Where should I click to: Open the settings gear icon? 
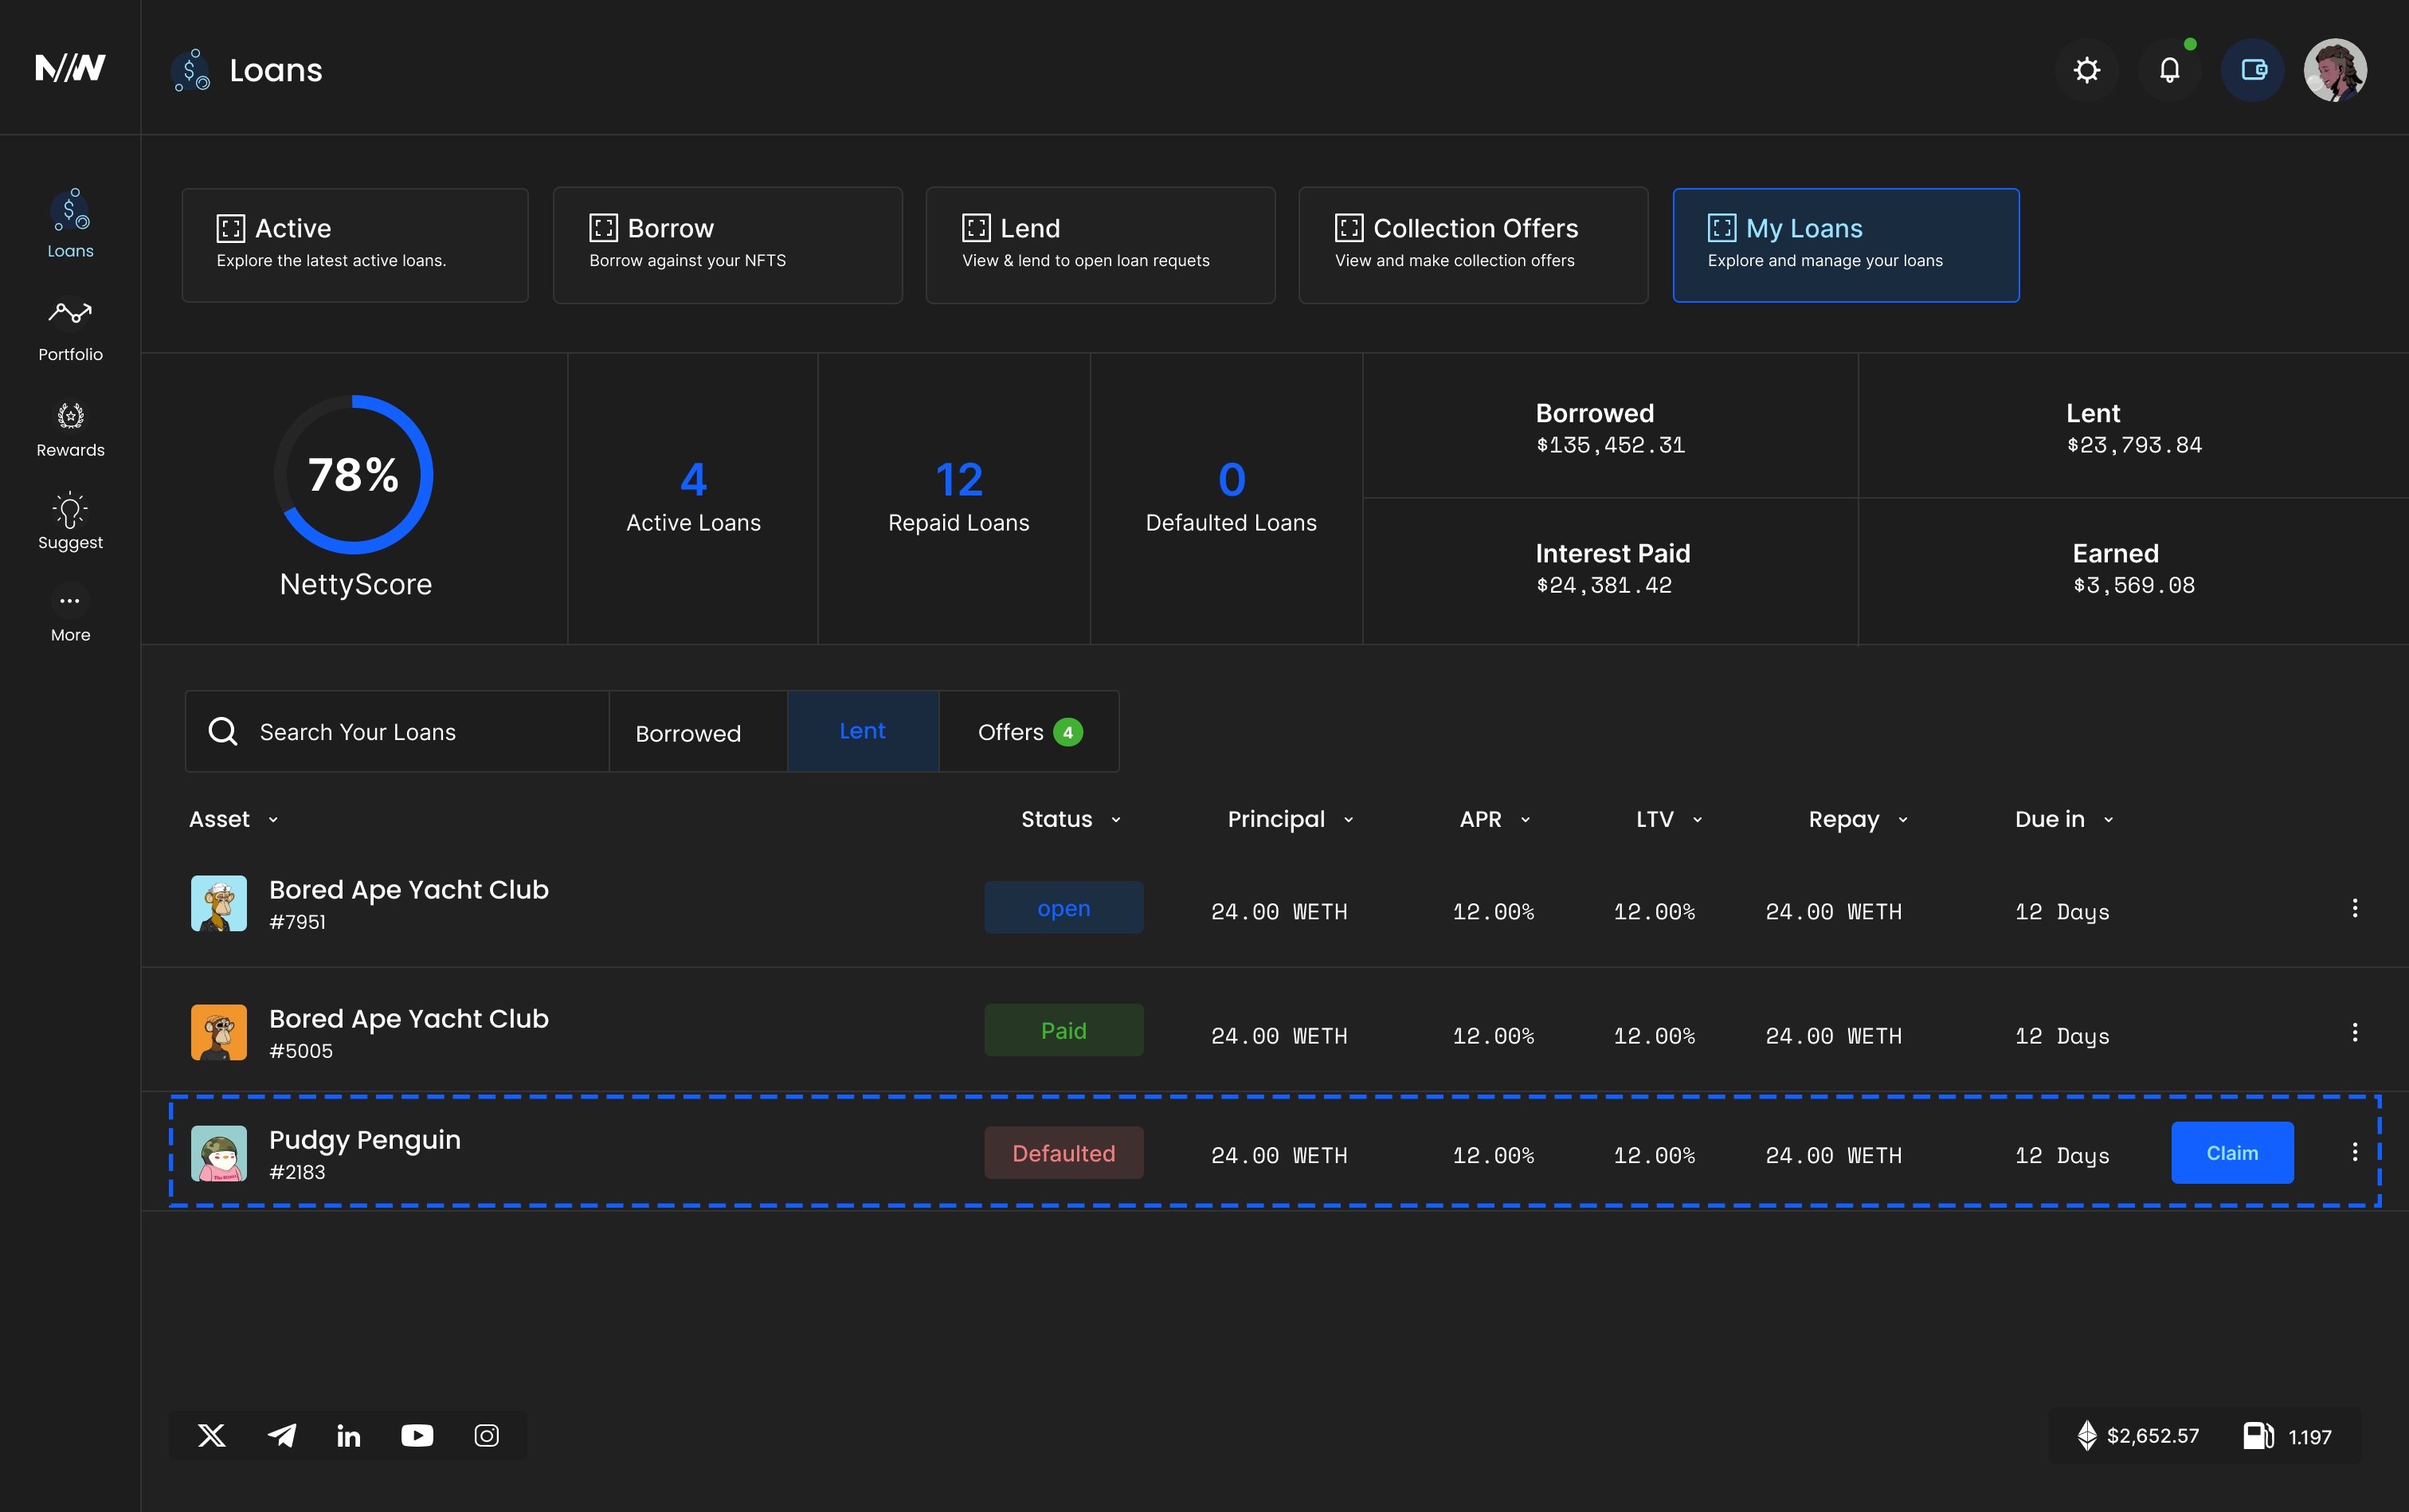(x=2086, y=70)
